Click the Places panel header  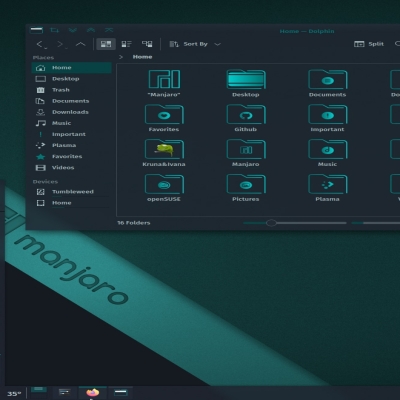(43, 58)
